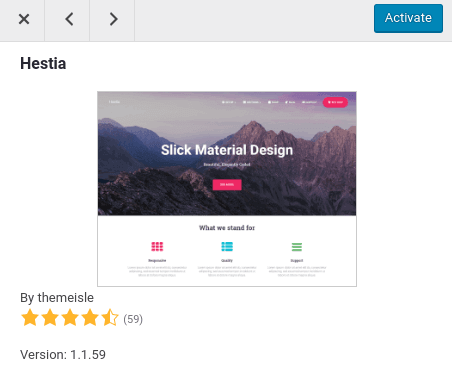Click the Hestia logo in the preview header
Viewport: 452px width, 372px height.
[x=114, y=102]
